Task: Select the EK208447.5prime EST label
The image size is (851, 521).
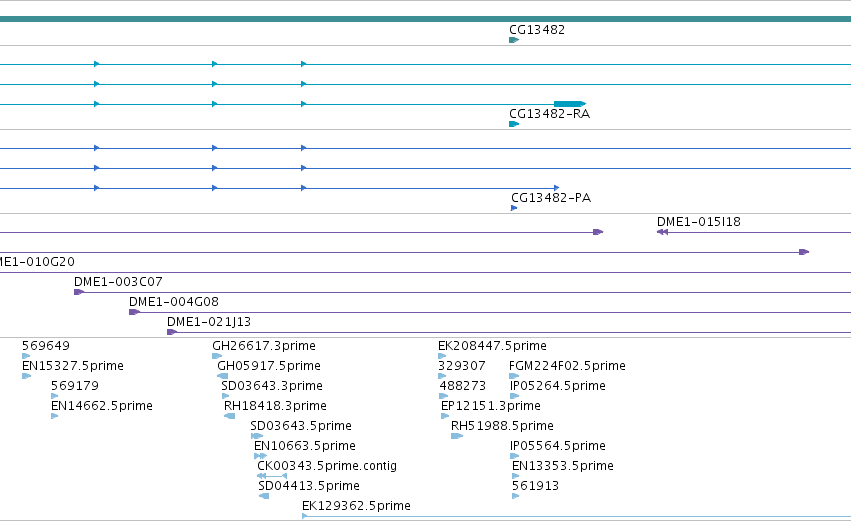Action: 492,346
